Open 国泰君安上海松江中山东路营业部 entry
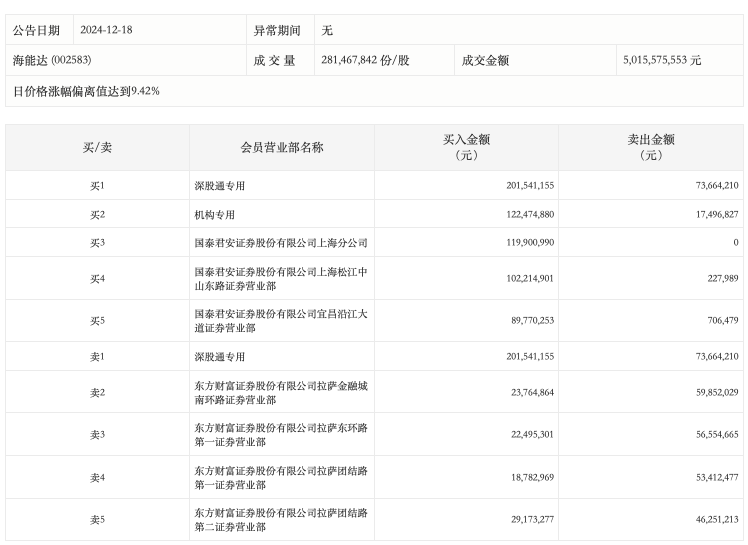Viewport: 748px width, 545px height. pyautogui.click(x=281, y=278)
